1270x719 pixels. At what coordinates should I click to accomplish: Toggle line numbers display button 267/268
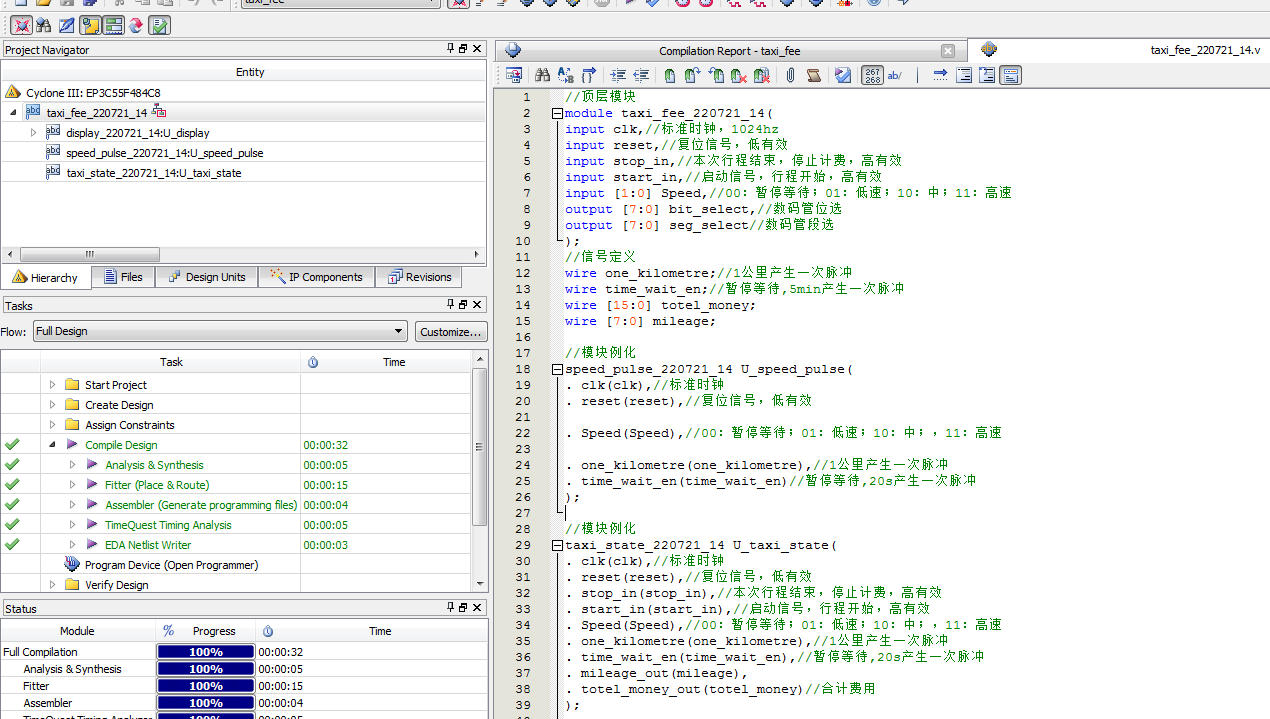tap(872, 75)
